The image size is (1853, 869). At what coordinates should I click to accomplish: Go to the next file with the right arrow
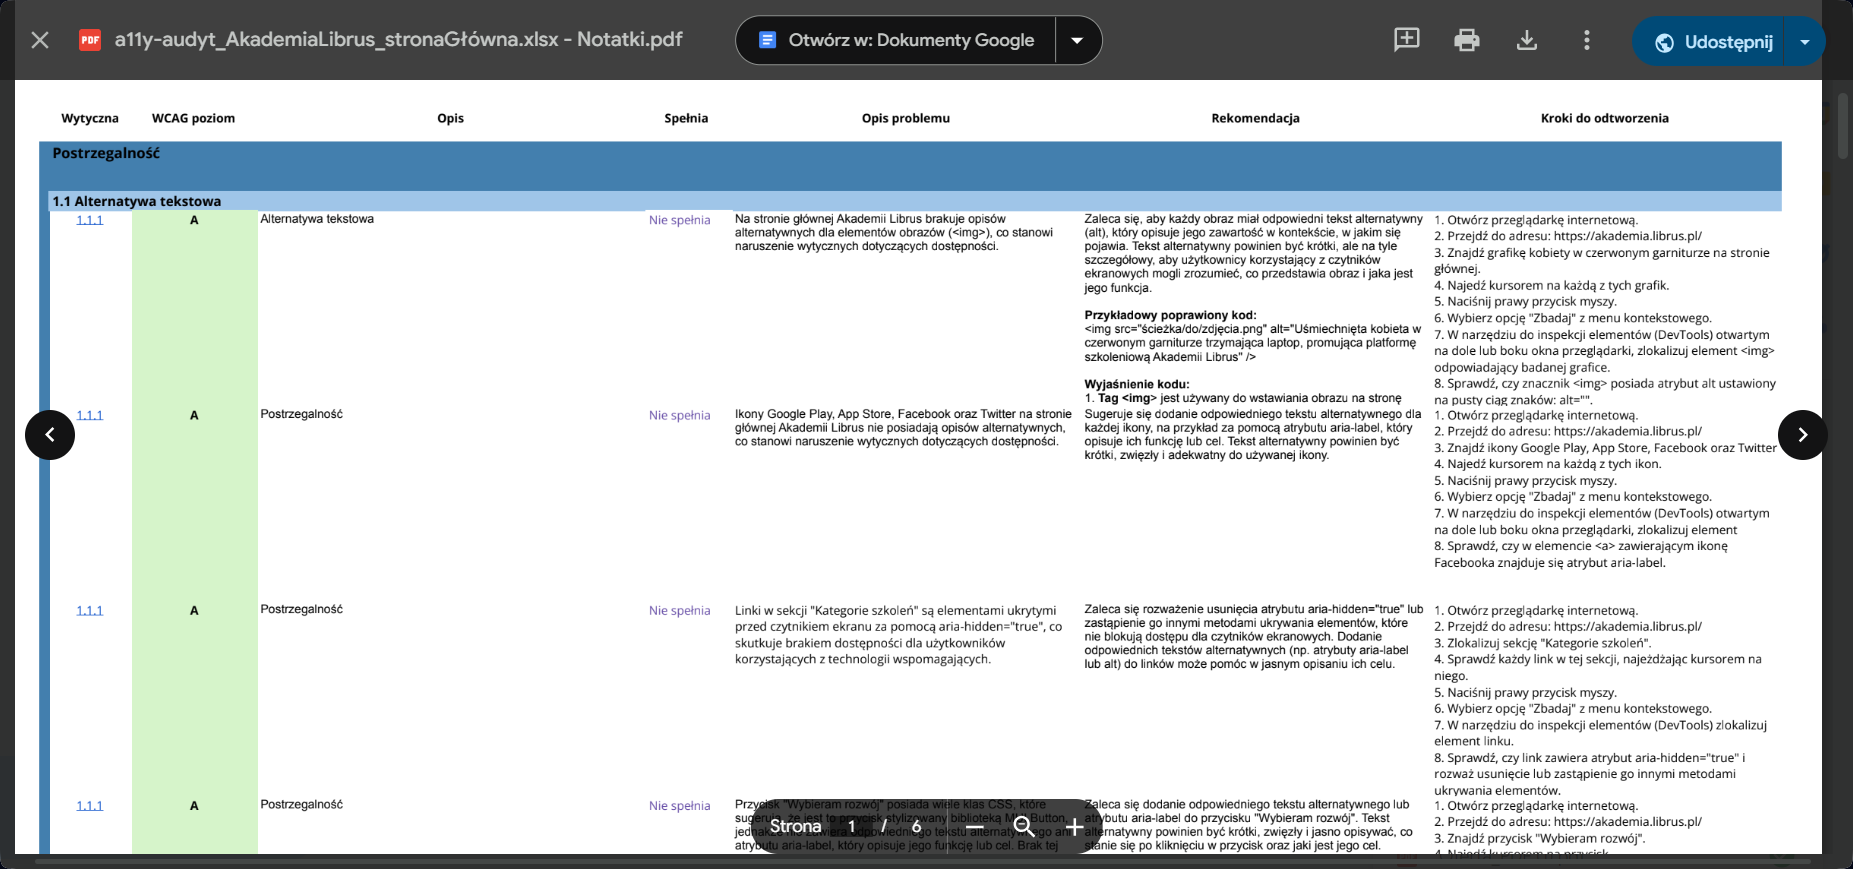[x=1803, y=435]
